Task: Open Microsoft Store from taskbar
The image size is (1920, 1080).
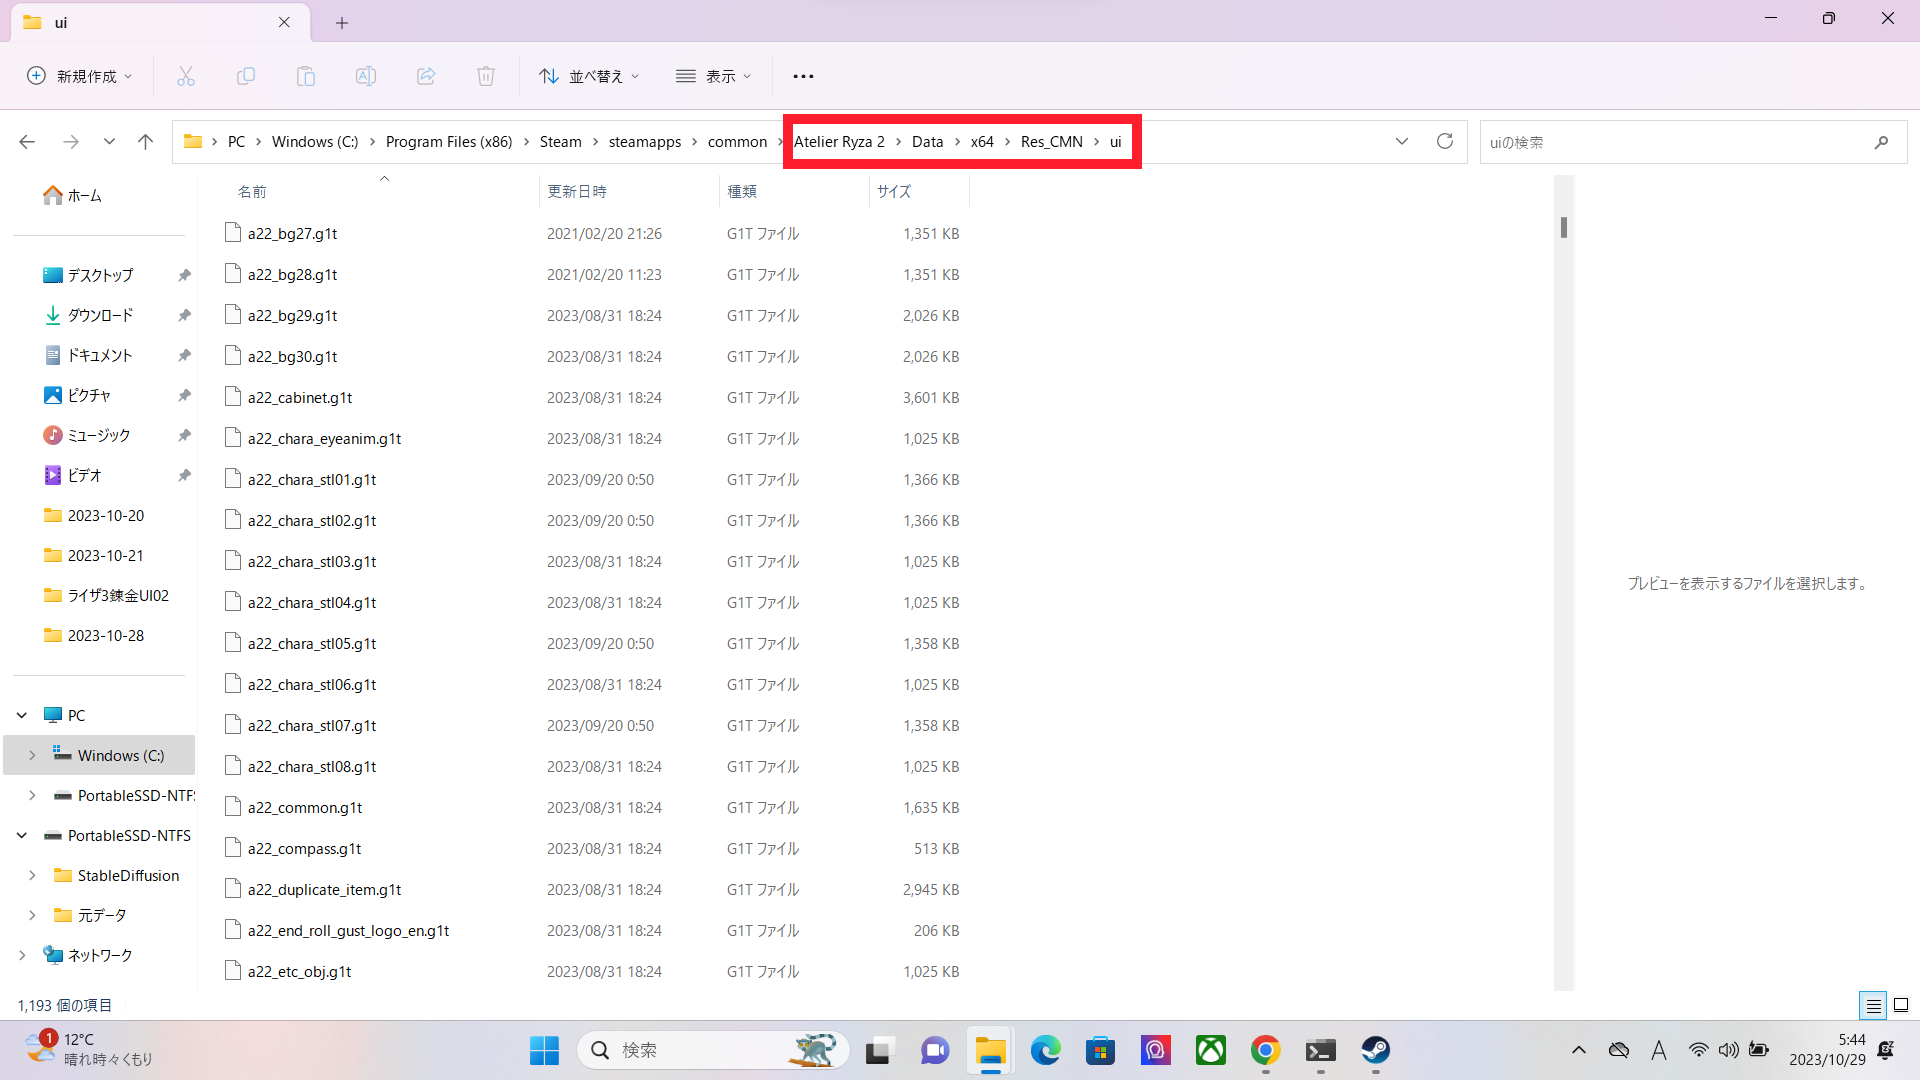Action: tap(1100, 1050)
